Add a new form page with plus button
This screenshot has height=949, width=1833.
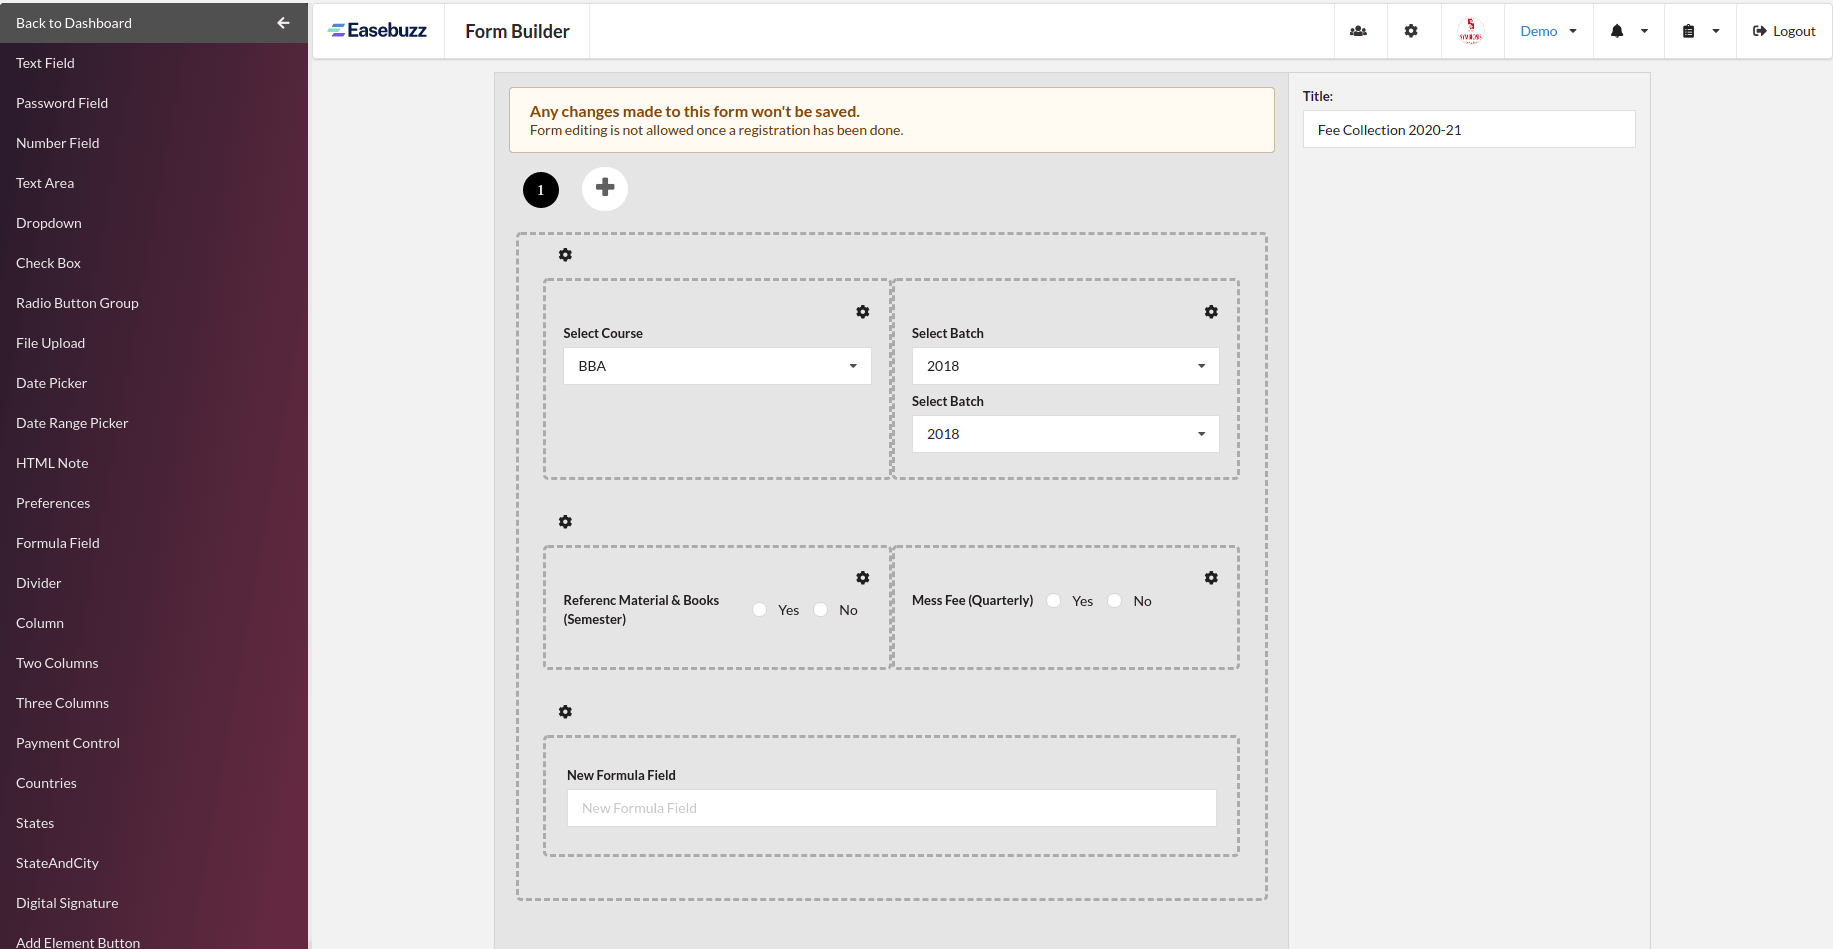click(605, 188)
